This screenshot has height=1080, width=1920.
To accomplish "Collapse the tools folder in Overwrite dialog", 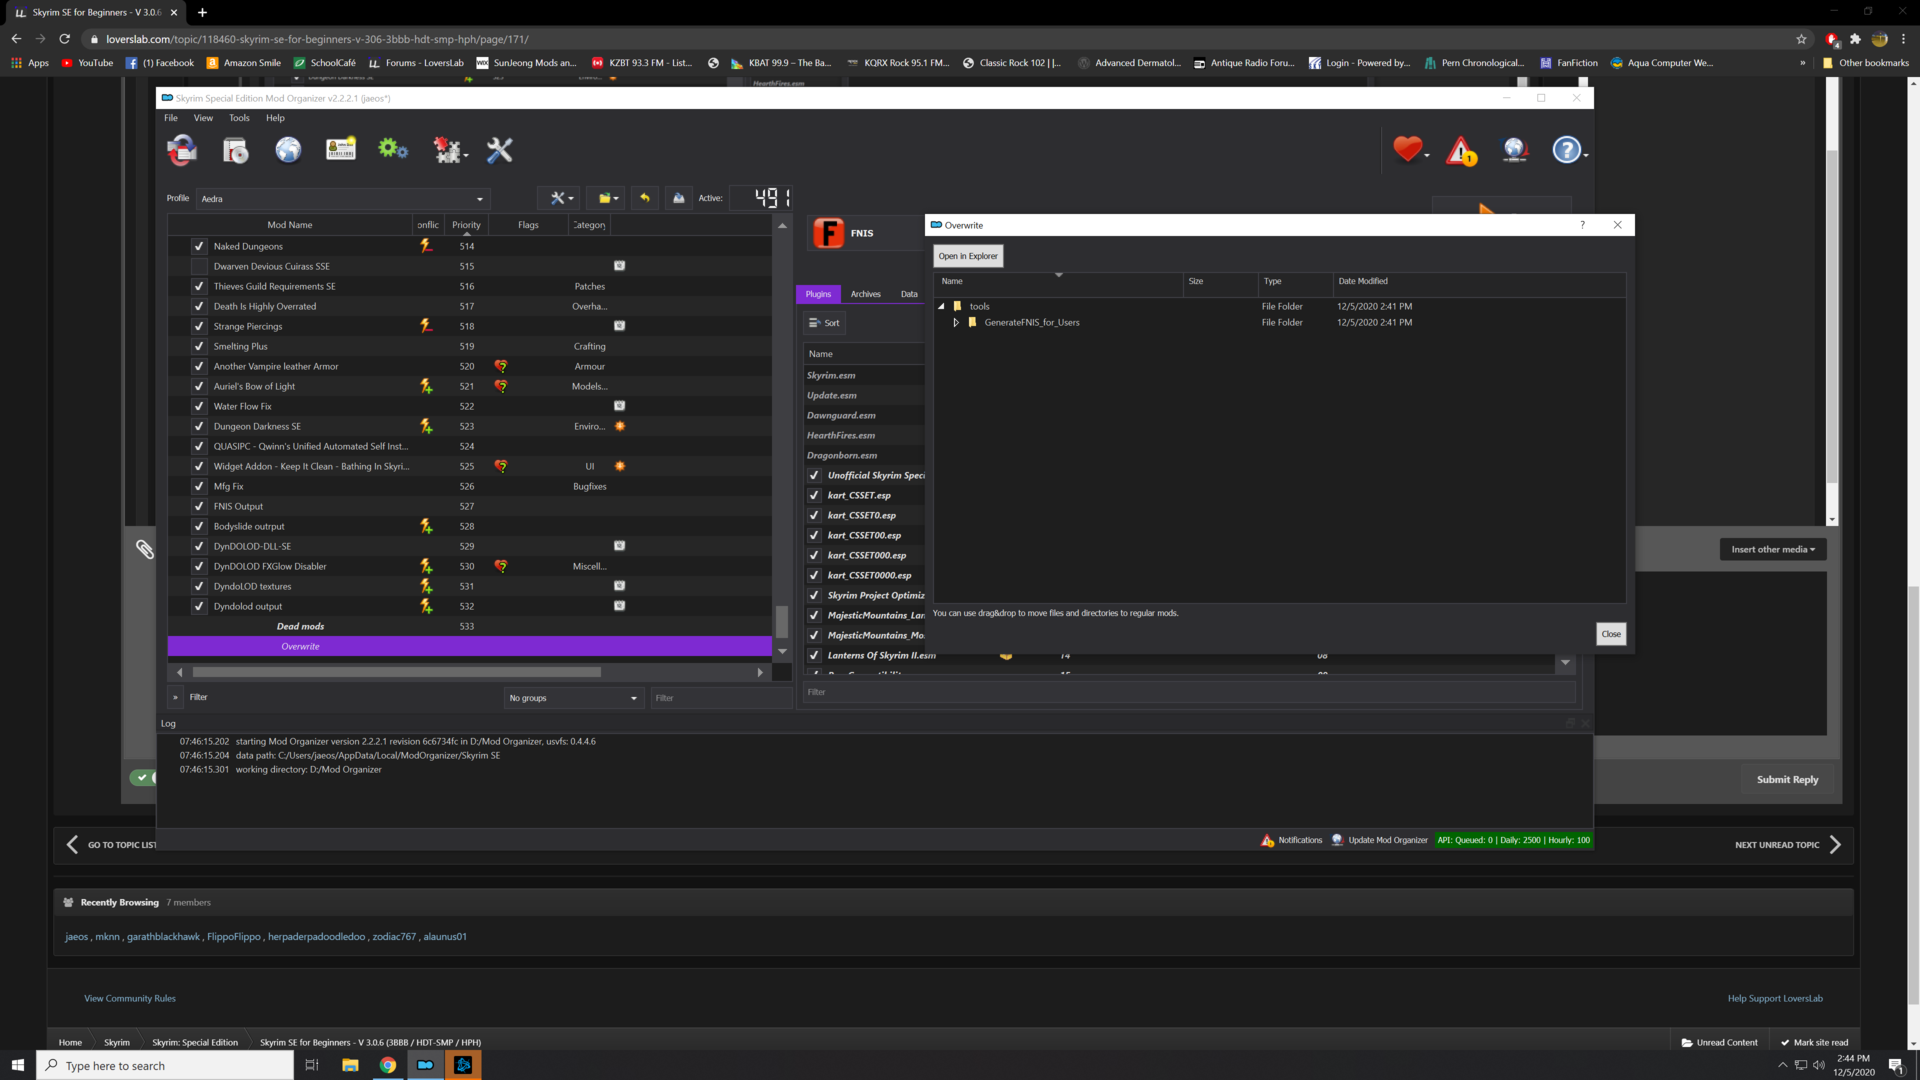I will pos(941,307).
